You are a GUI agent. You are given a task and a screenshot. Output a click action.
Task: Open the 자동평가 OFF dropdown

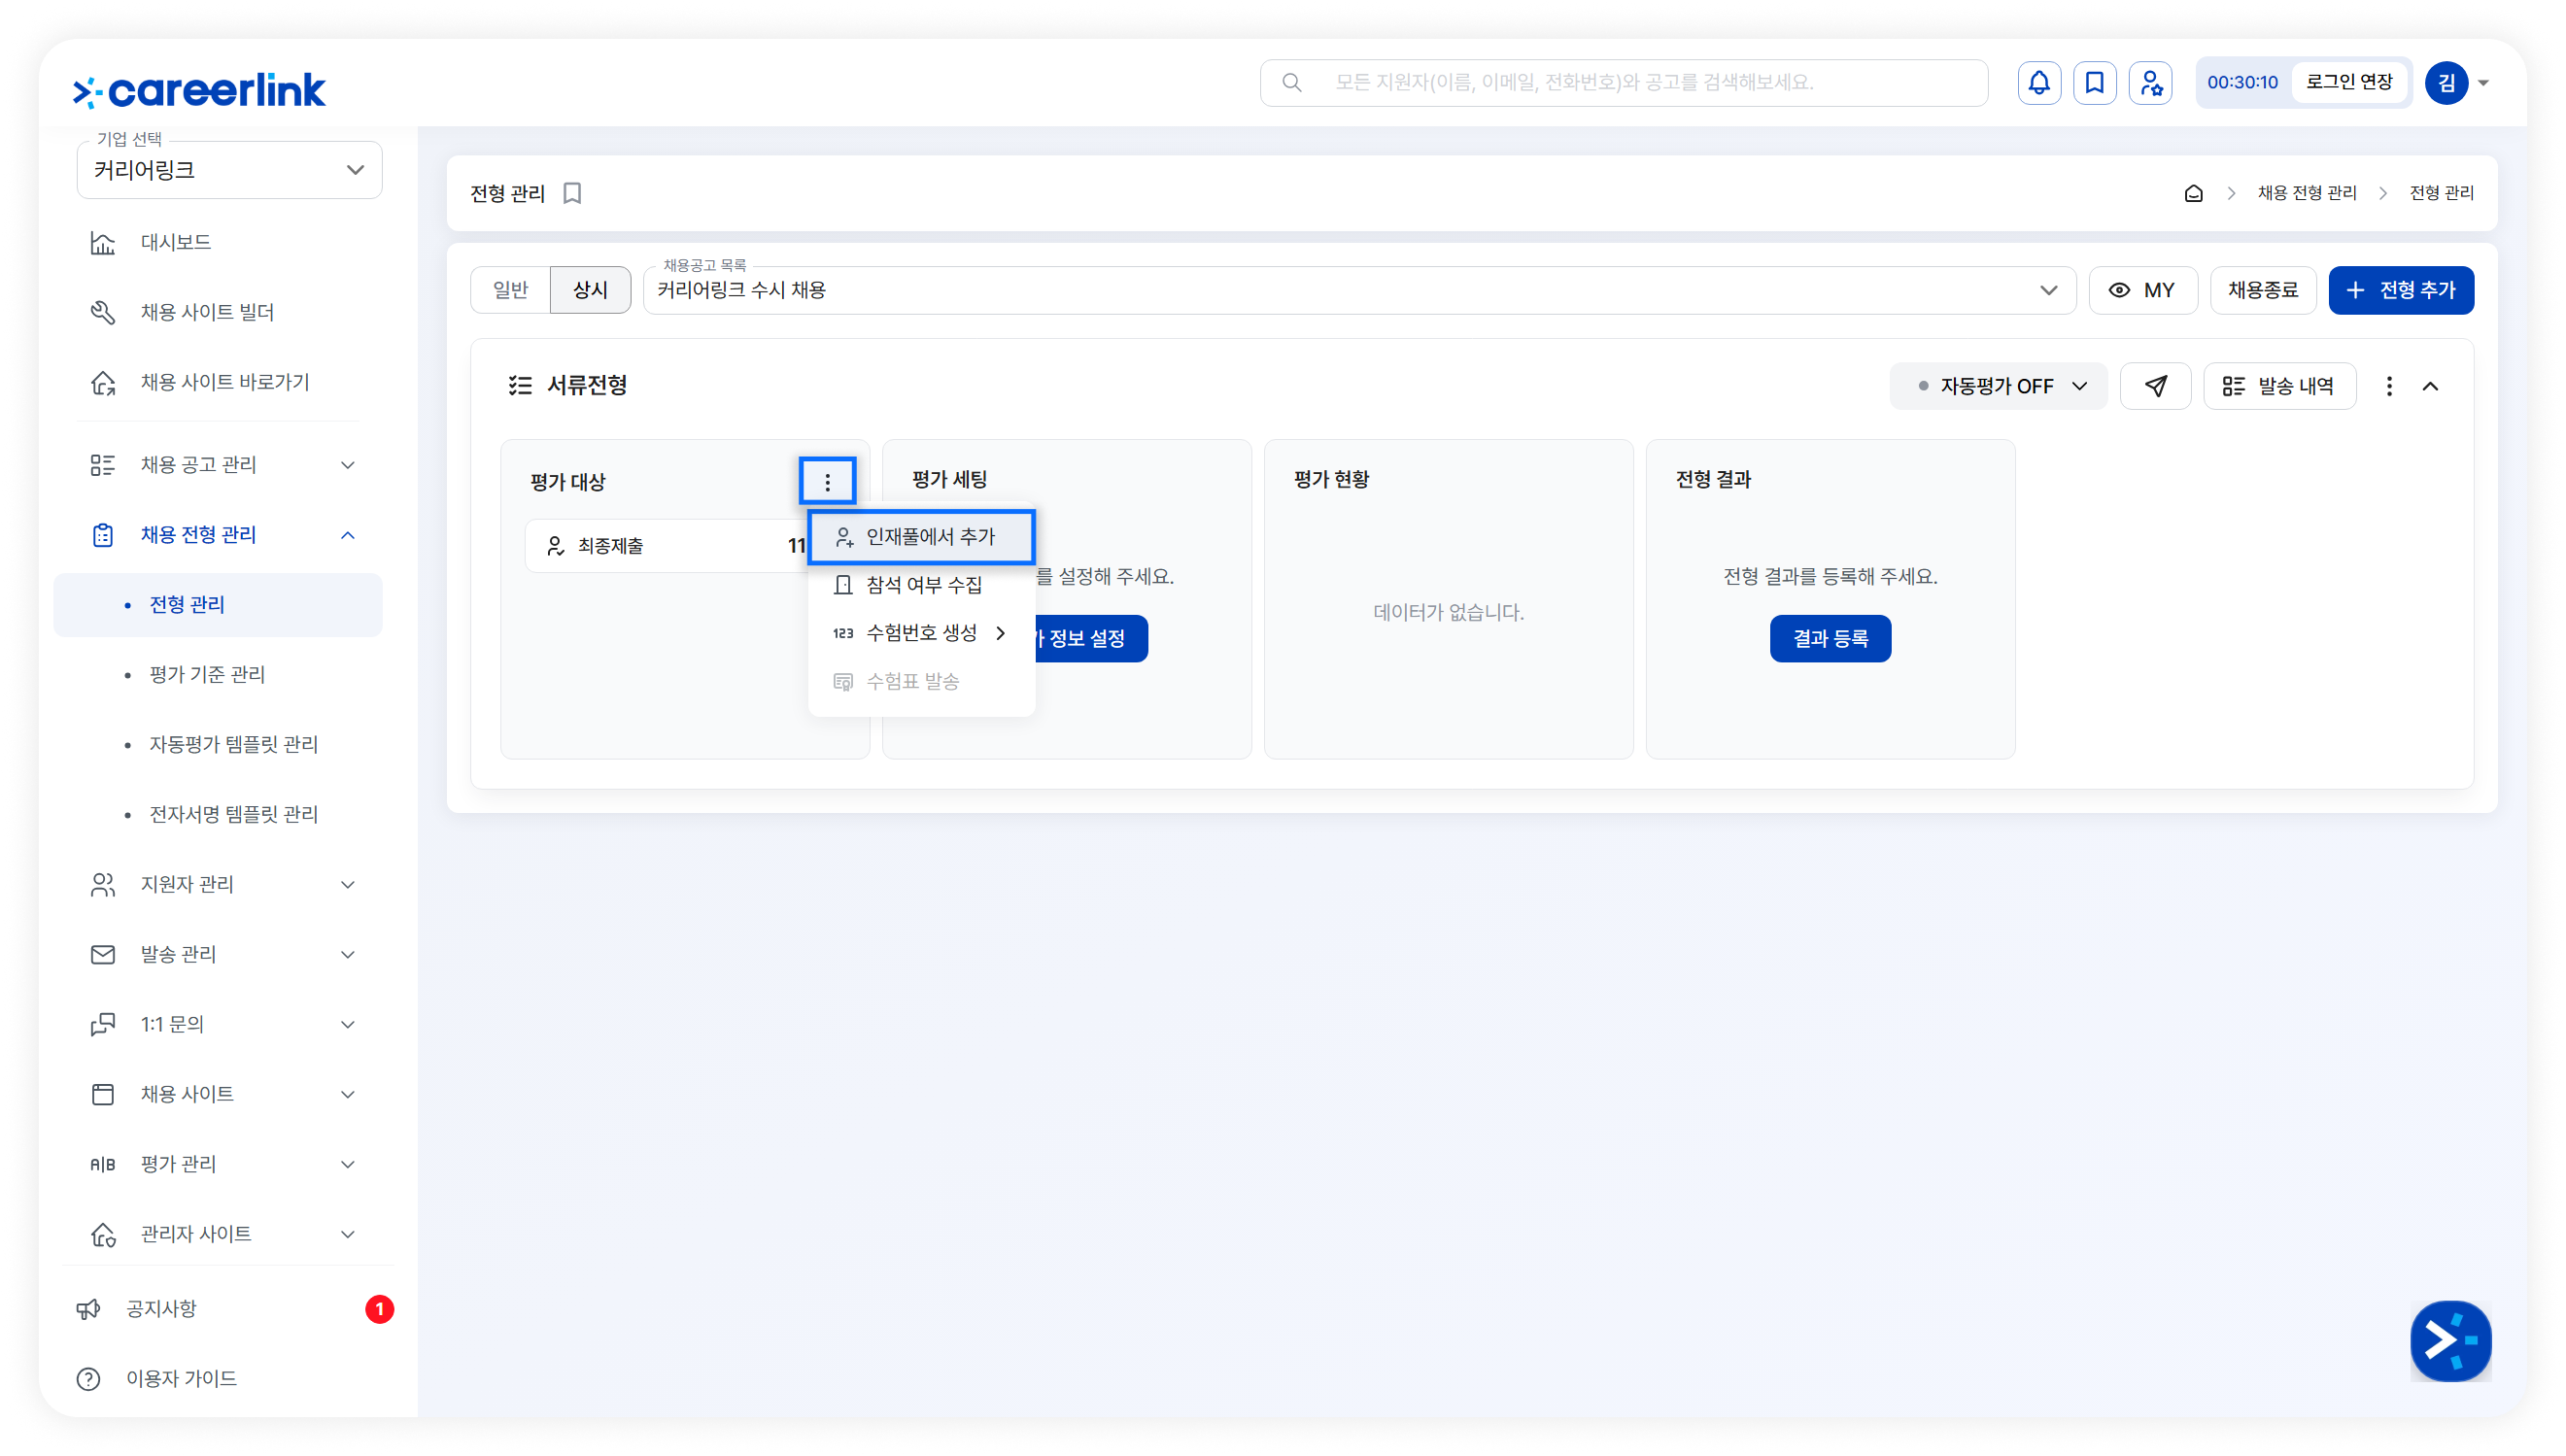point(1997,386)
